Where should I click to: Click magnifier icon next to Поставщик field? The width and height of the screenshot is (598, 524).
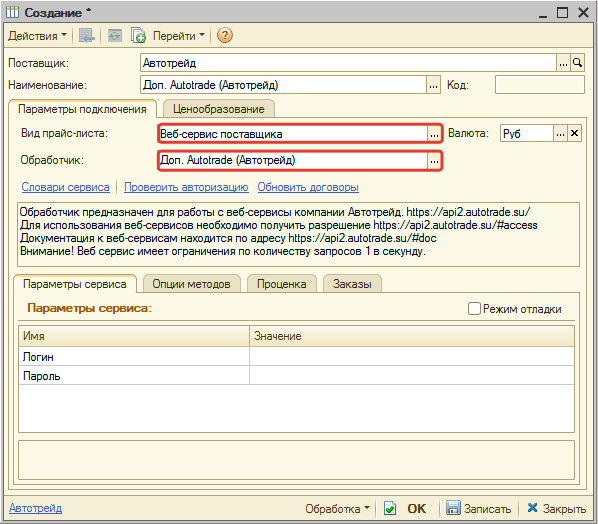click(x=577, y=63)
